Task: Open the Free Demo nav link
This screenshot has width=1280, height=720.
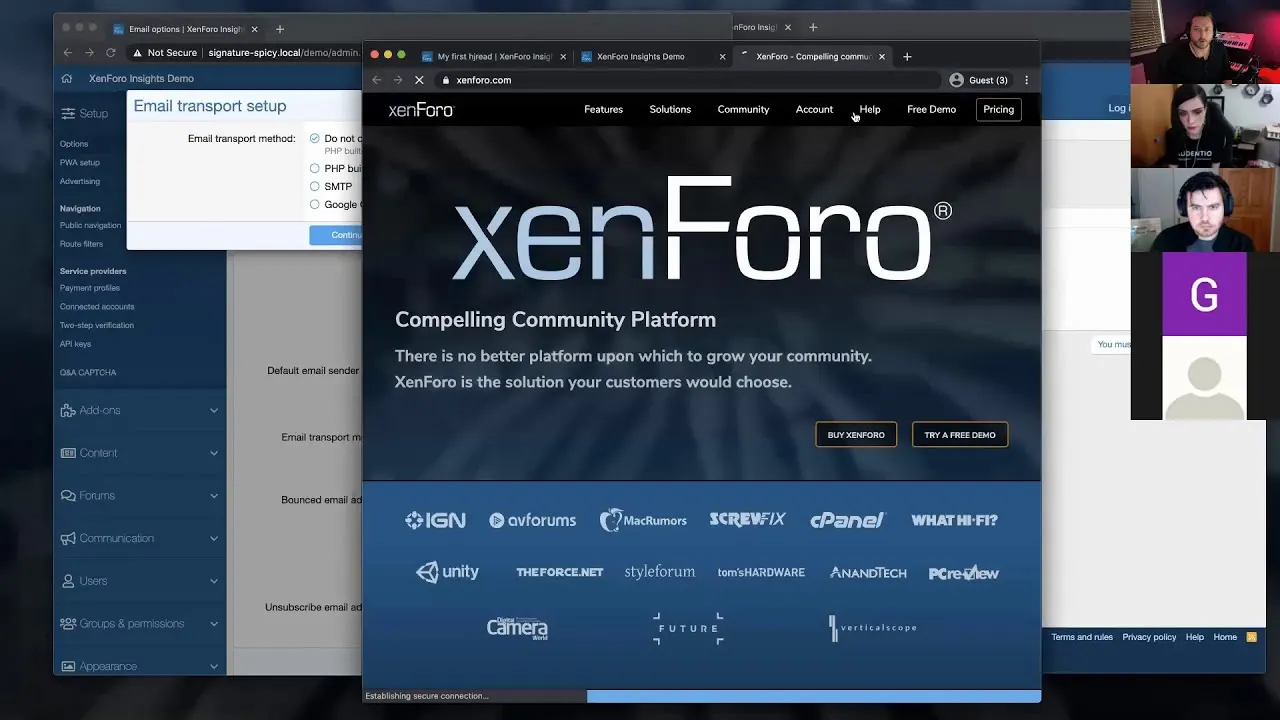Action: point(931,110)
